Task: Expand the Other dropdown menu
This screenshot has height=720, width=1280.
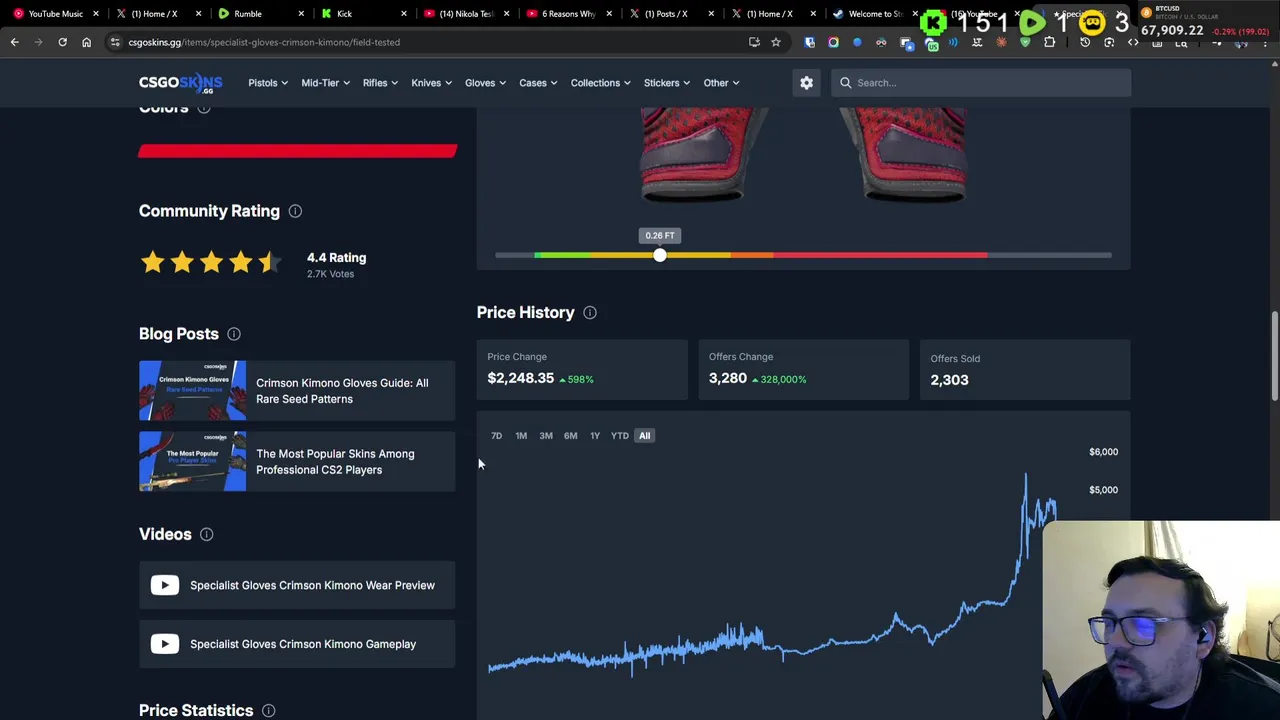Action: pyautogui.click(x=721, y=83)
